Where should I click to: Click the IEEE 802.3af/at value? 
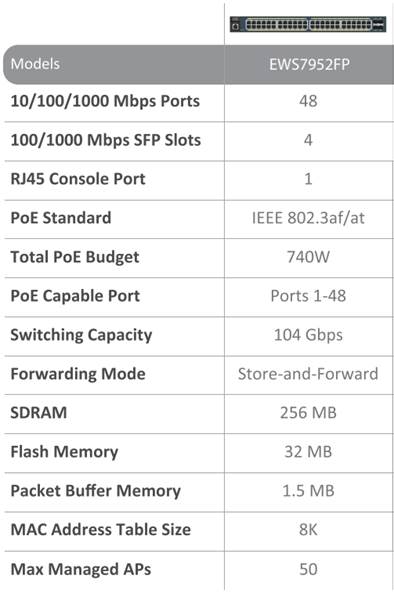308,218
